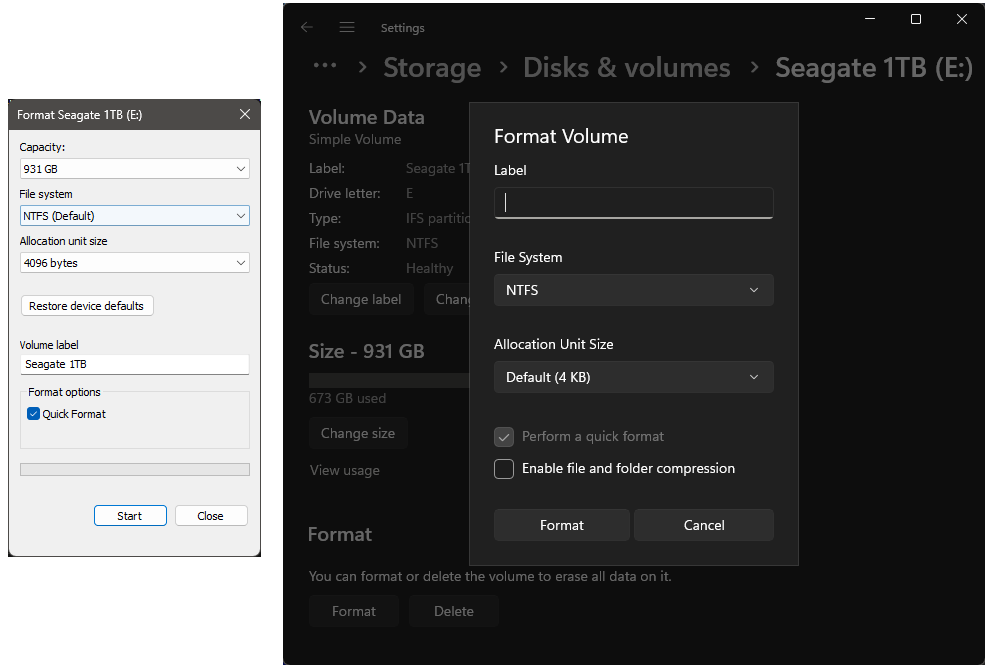Click View usage link in Settings
This screenshot has height=669, width=989.
[x=344, y=470]
